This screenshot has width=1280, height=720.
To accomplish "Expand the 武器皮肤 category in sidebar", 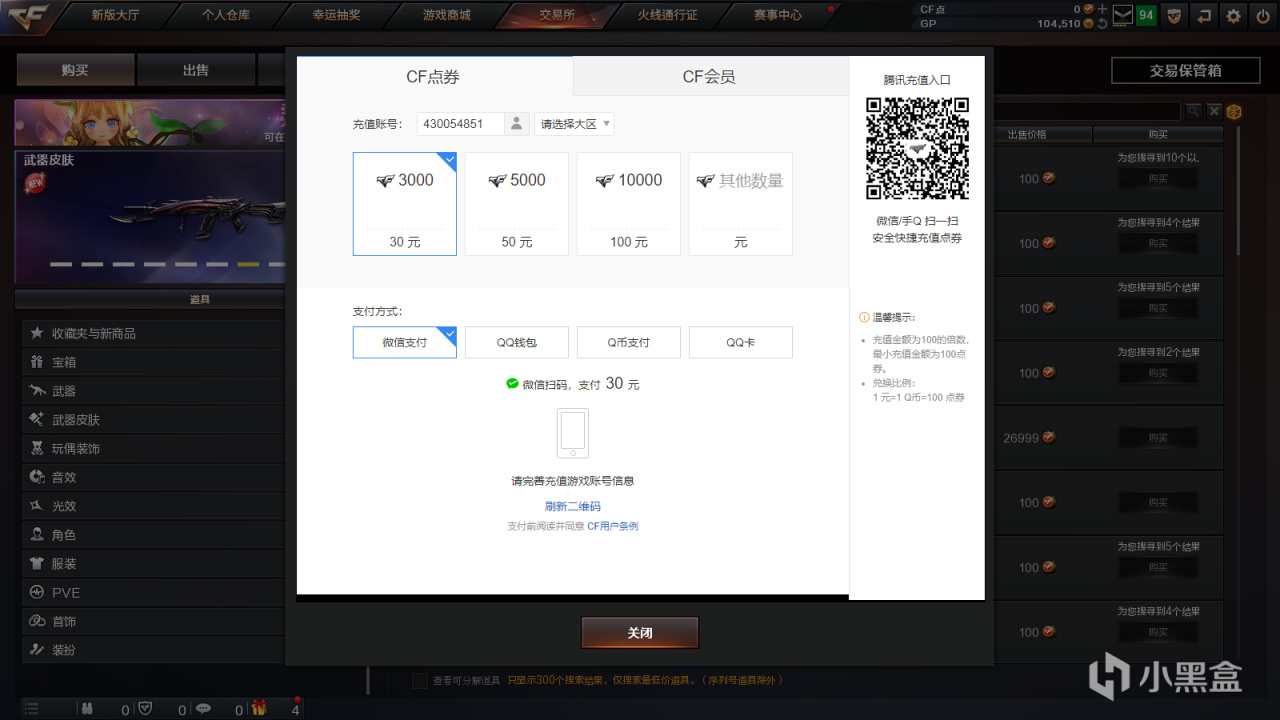I will click(155, 420).
